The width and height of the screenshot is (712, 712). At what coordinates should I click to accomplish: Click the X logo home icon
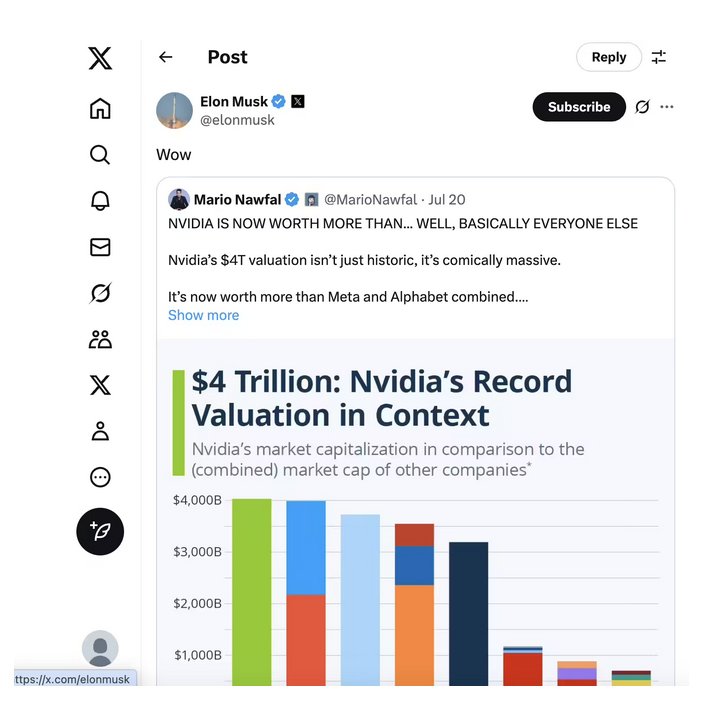100,59
